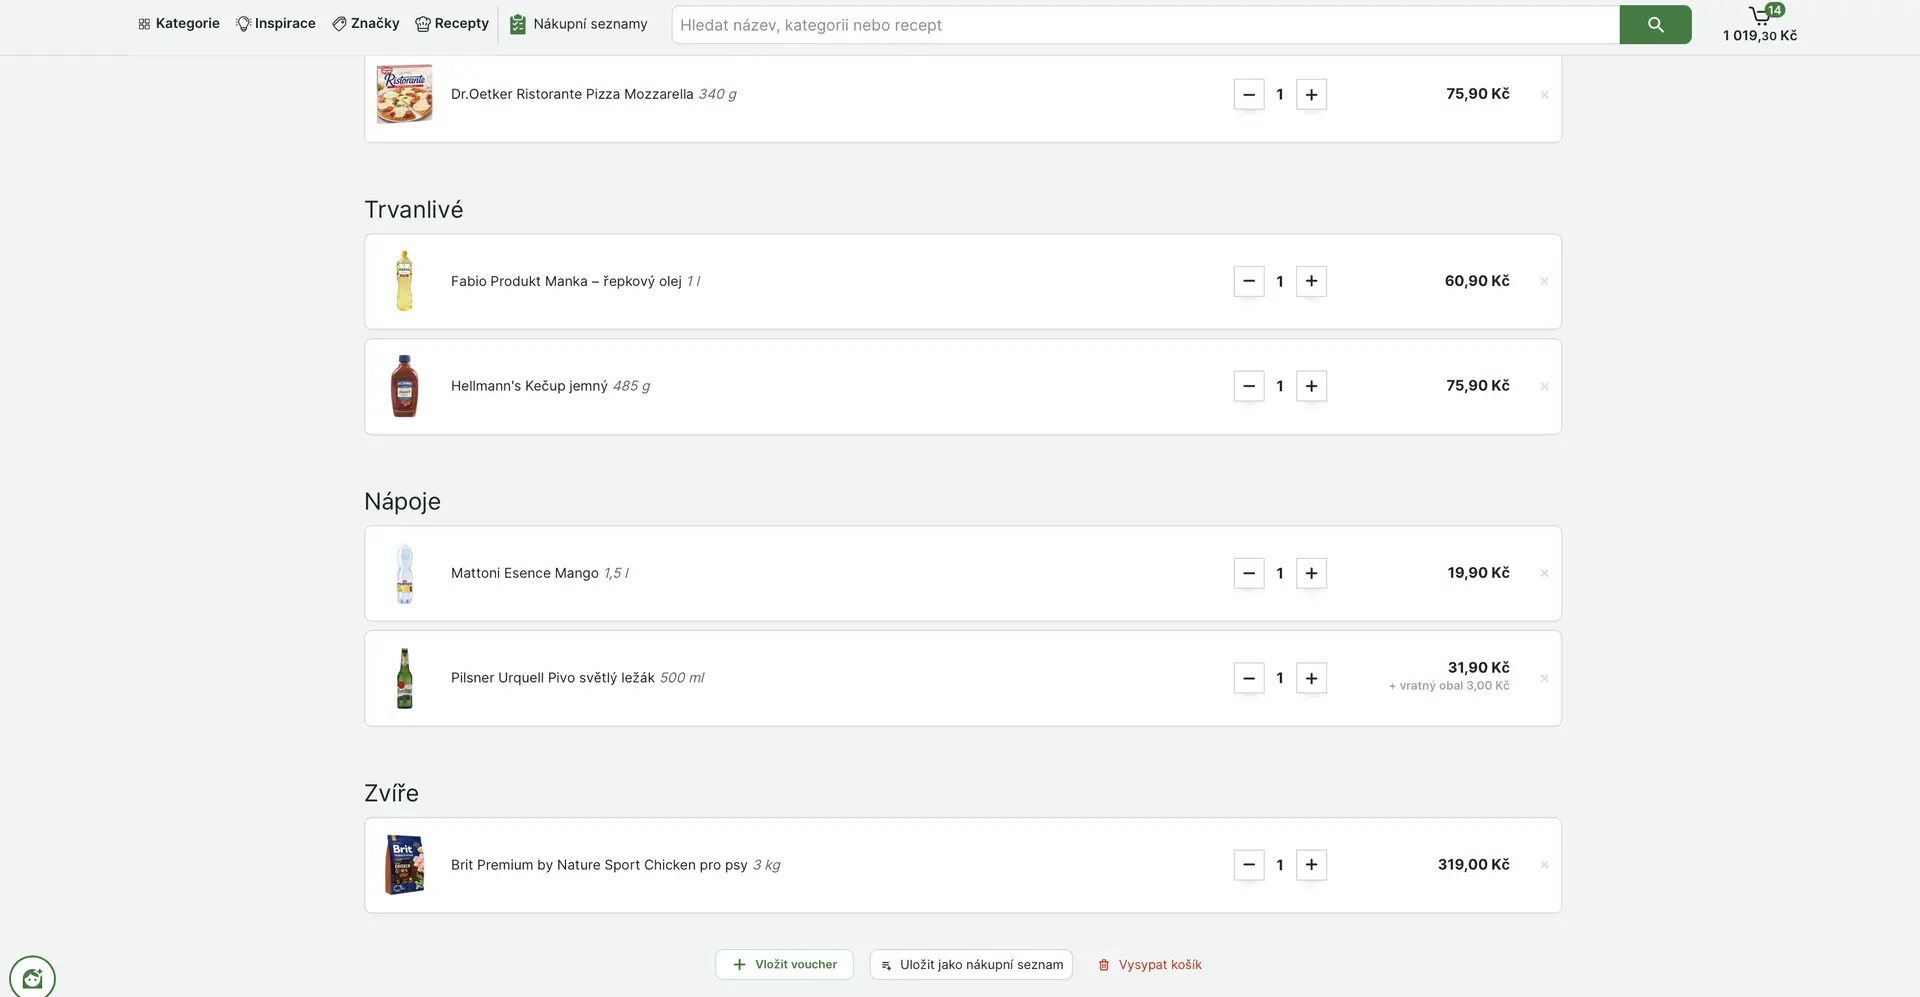This screenshot has width=1920, height=997.
Task: Remove Mattoni Esence Mango from cart
Action: (x=1544, y=573)
